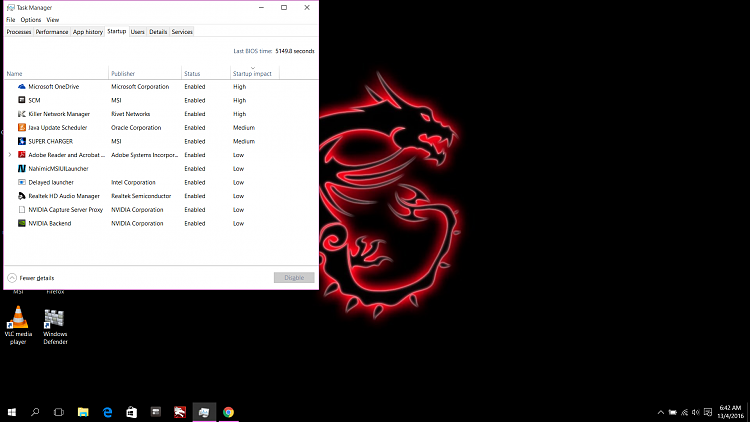This screenshot has height=422, width=750.
Task: Switch to the Services tab
Action: point(182,32)
